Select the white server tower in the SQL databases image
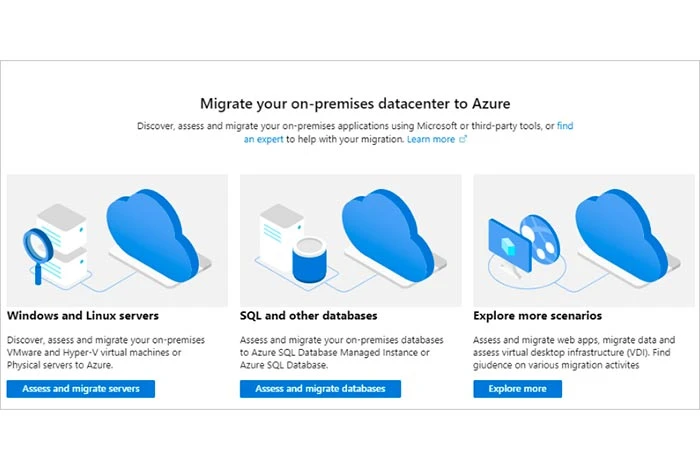Viewport: 700px width, 470px height. (x=280, y=237)
